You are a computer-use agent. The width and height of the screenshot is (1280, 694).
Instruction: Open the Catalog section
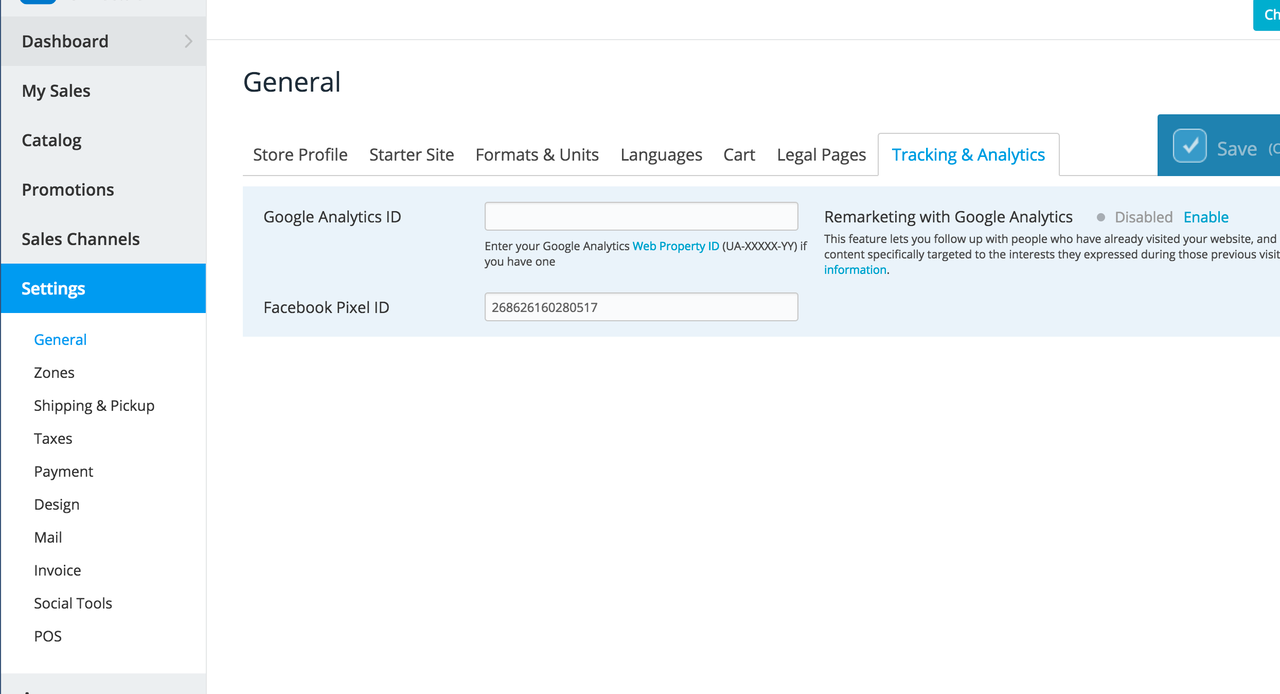(52, 140)
